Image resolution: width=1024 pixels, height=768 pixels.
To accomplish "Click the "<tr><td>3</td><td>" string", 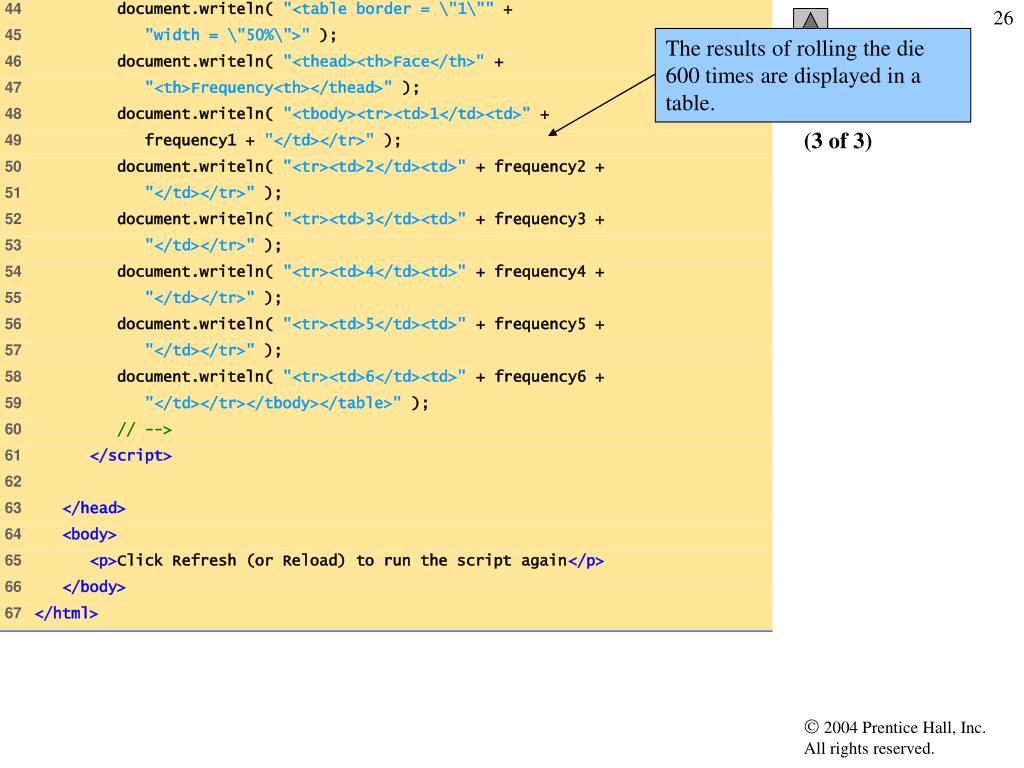I will (374, 219).
